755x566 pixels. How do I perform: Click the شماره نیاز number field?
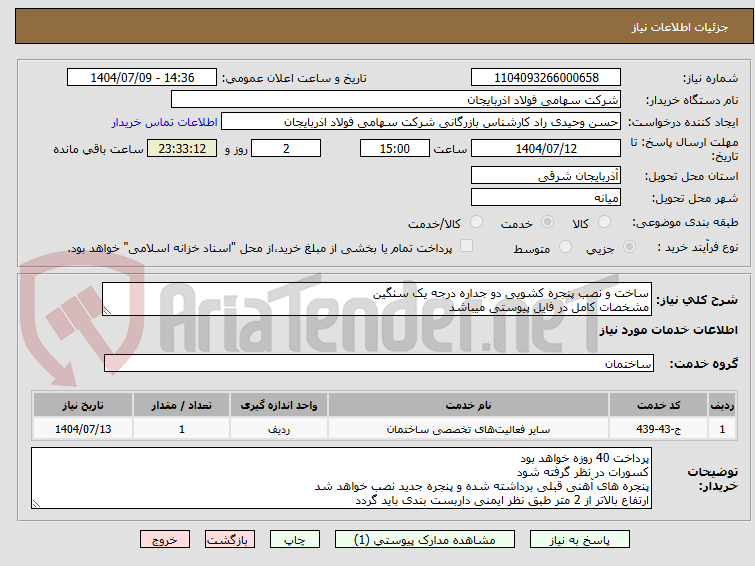pyautogui.click(x=546, y=78)
